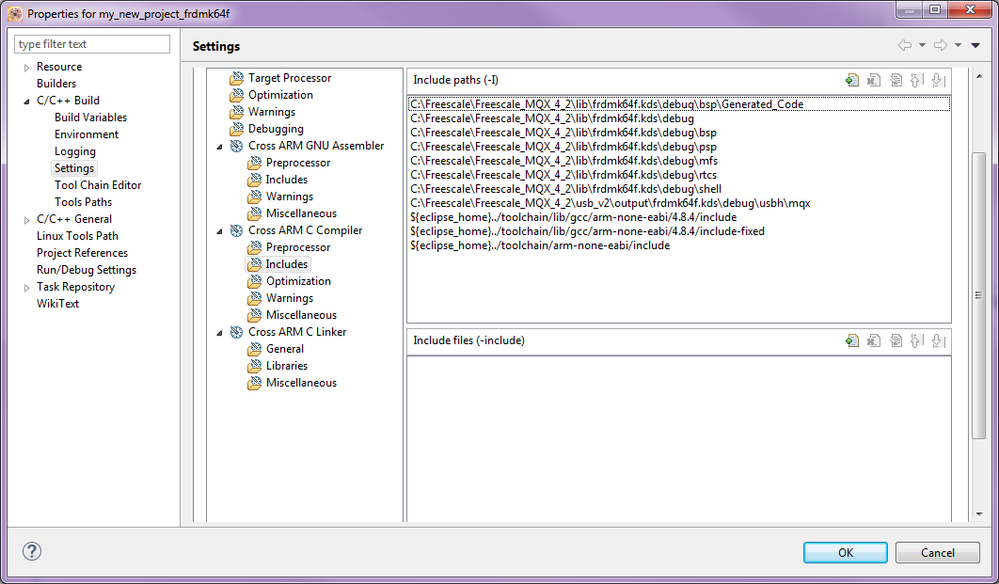Select Linux Tools Path
The image size is (999, 584).
tap(77, 236)
